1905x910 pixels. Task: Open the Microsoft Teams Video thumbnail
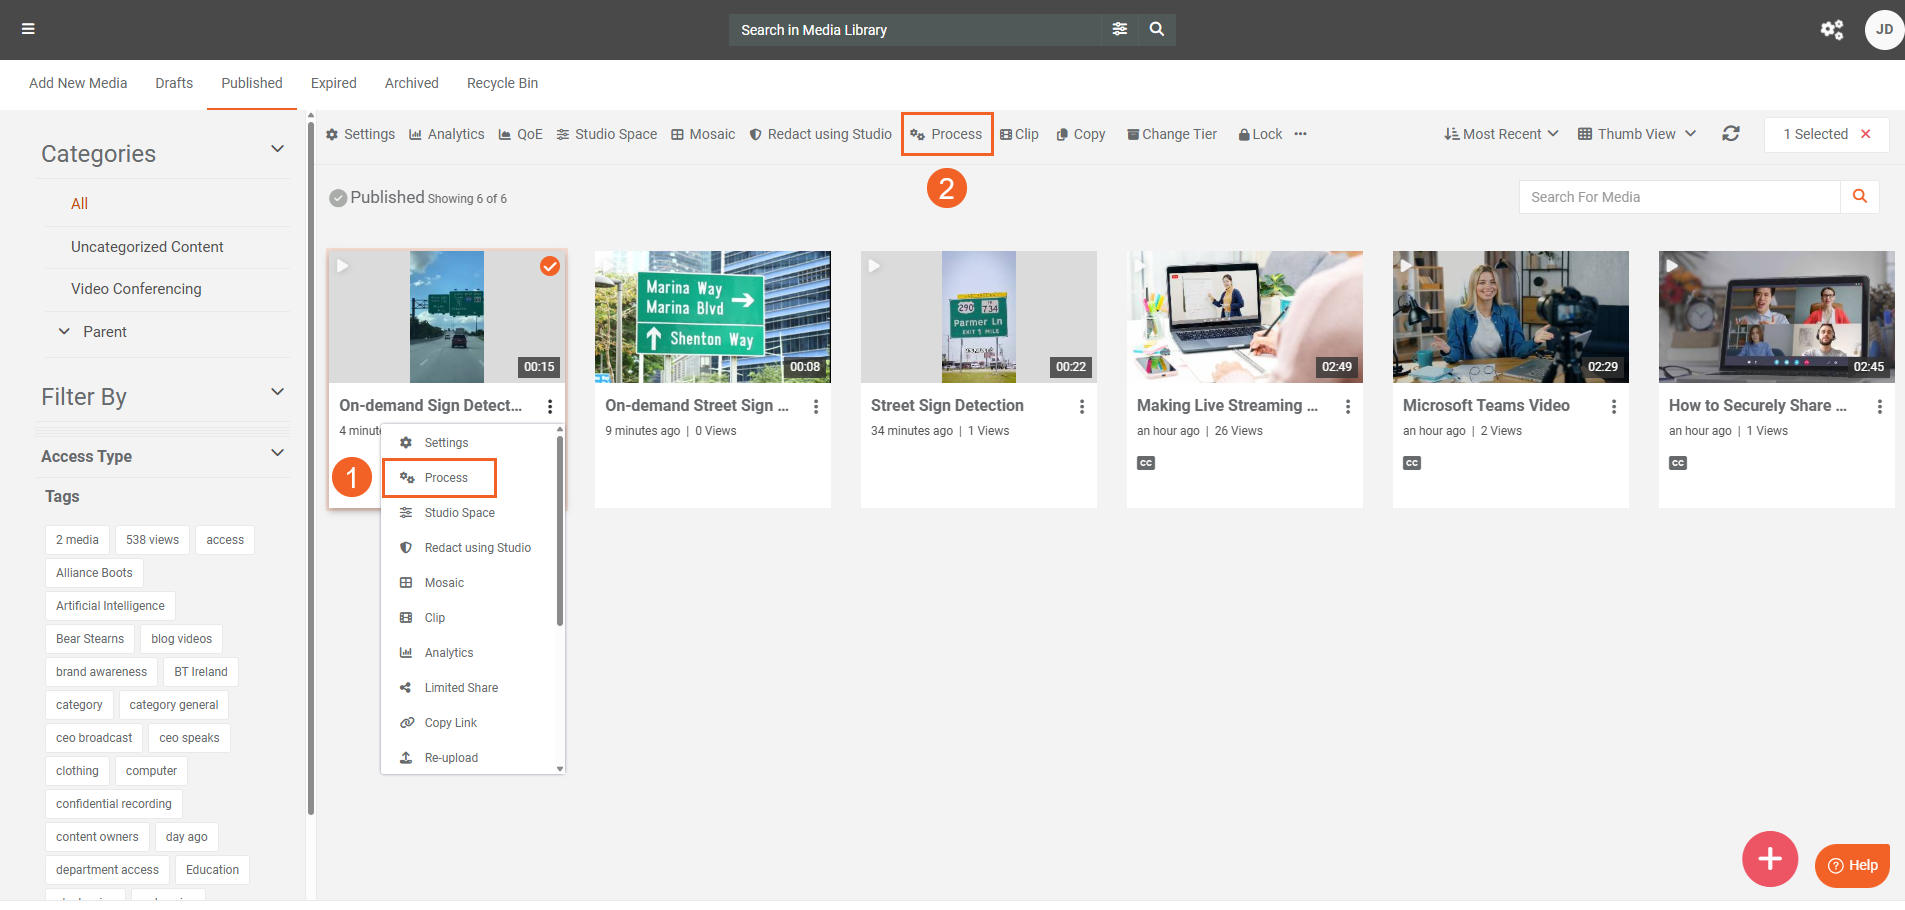tap(1510, 317)
